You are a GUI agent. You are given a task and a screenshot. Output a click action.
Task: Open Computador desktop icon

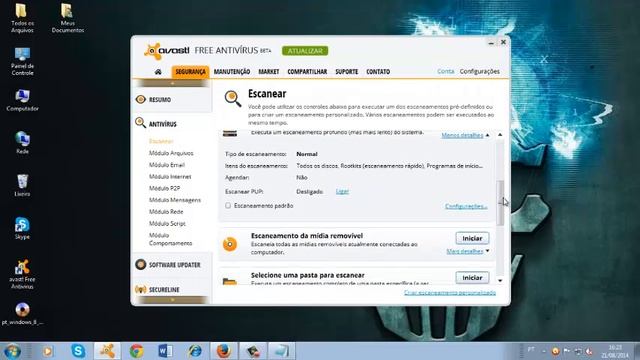tap(22, 100)
